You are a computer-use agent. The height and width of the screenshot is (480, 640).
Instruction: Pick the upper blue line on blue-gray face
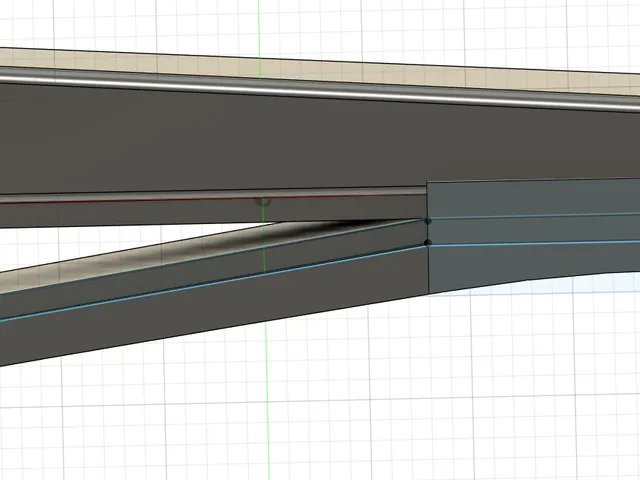[535, 216]
